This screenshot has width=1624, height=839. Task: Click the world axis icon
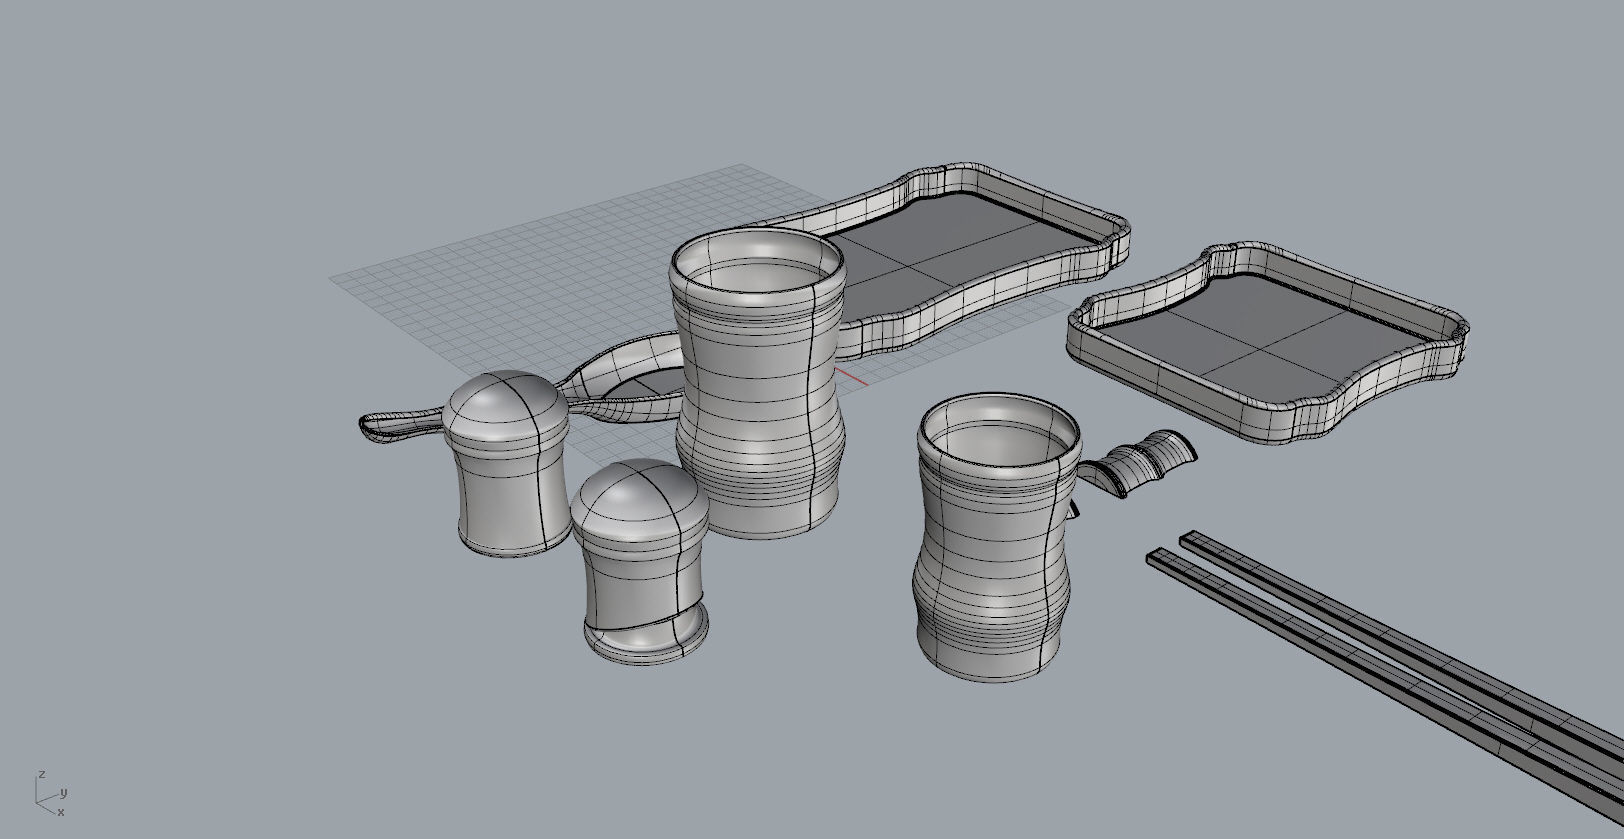50,794
